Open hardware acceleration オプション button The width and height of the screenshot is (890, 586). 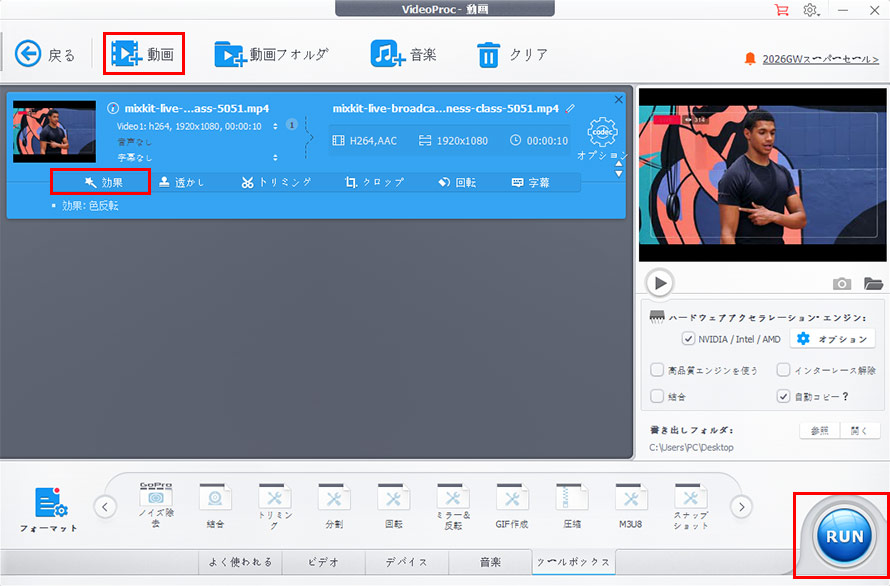(835, 339)
